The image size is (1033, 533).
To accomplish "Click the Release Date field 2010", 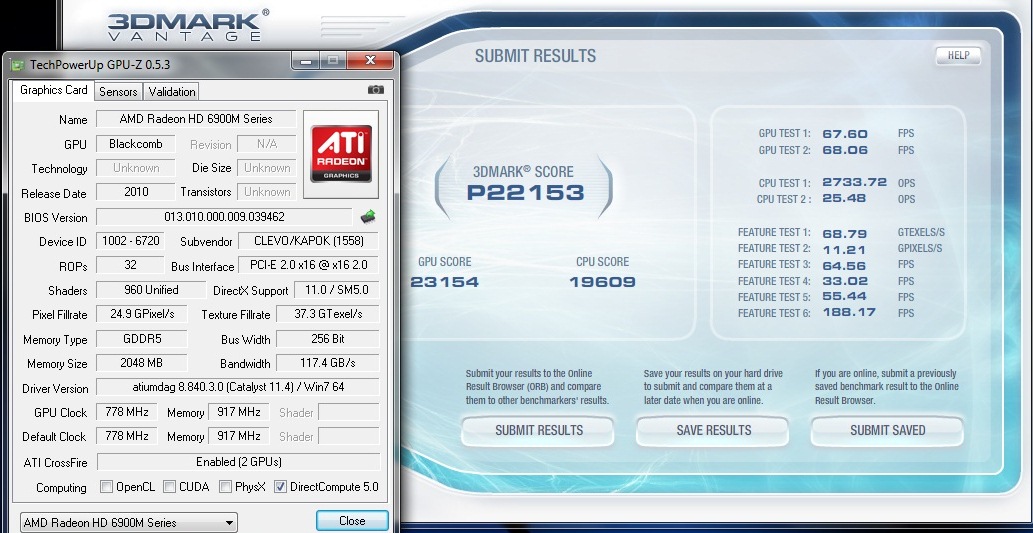I will (136, 192).
